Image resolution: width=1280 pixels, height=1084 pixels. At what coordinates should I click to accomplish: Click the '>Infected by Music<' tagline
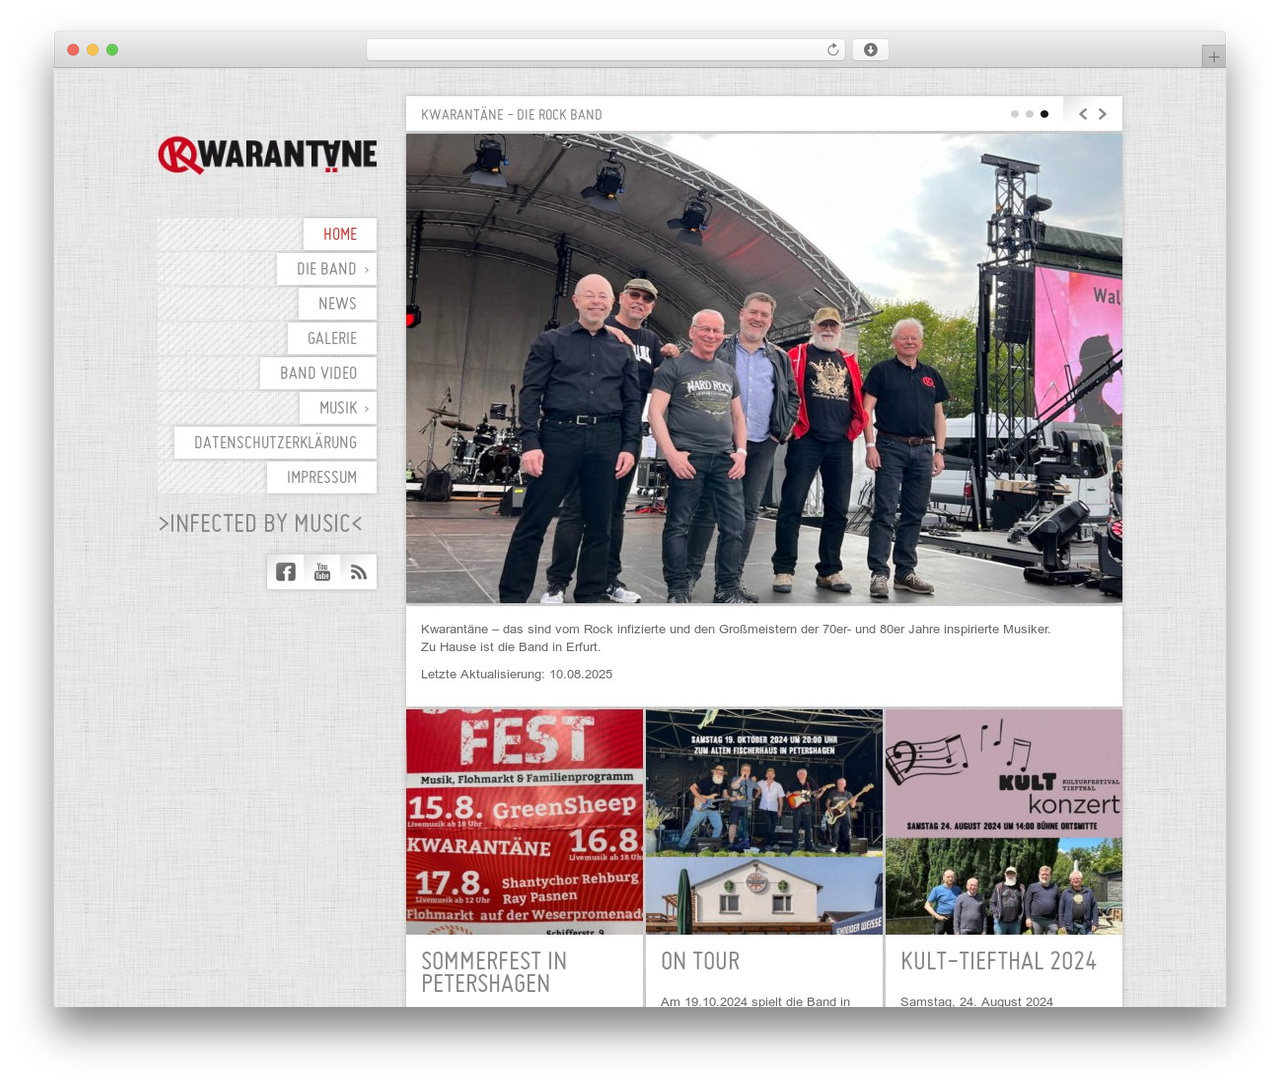(x=260, y=523)
